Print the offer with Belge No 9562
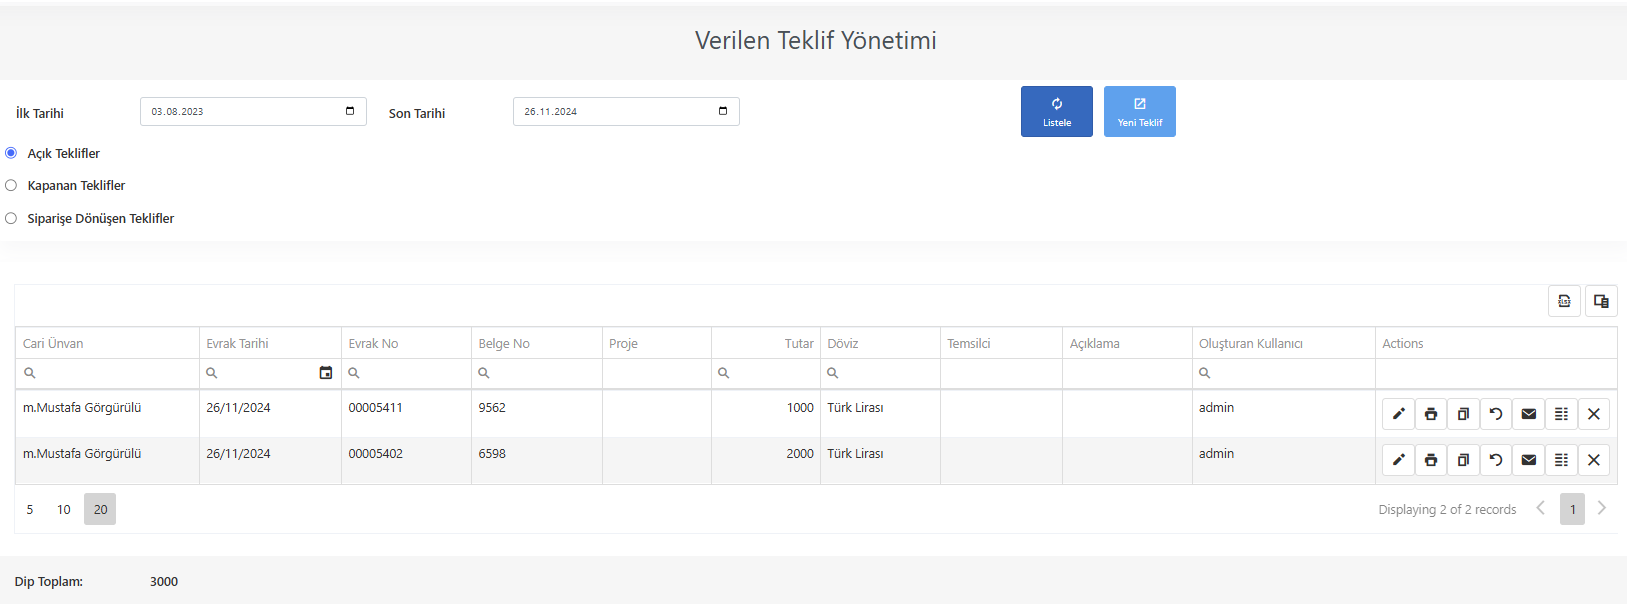Image resolution: width=1627 pixels, height=604 pixels. click(x=1431, y=414)
